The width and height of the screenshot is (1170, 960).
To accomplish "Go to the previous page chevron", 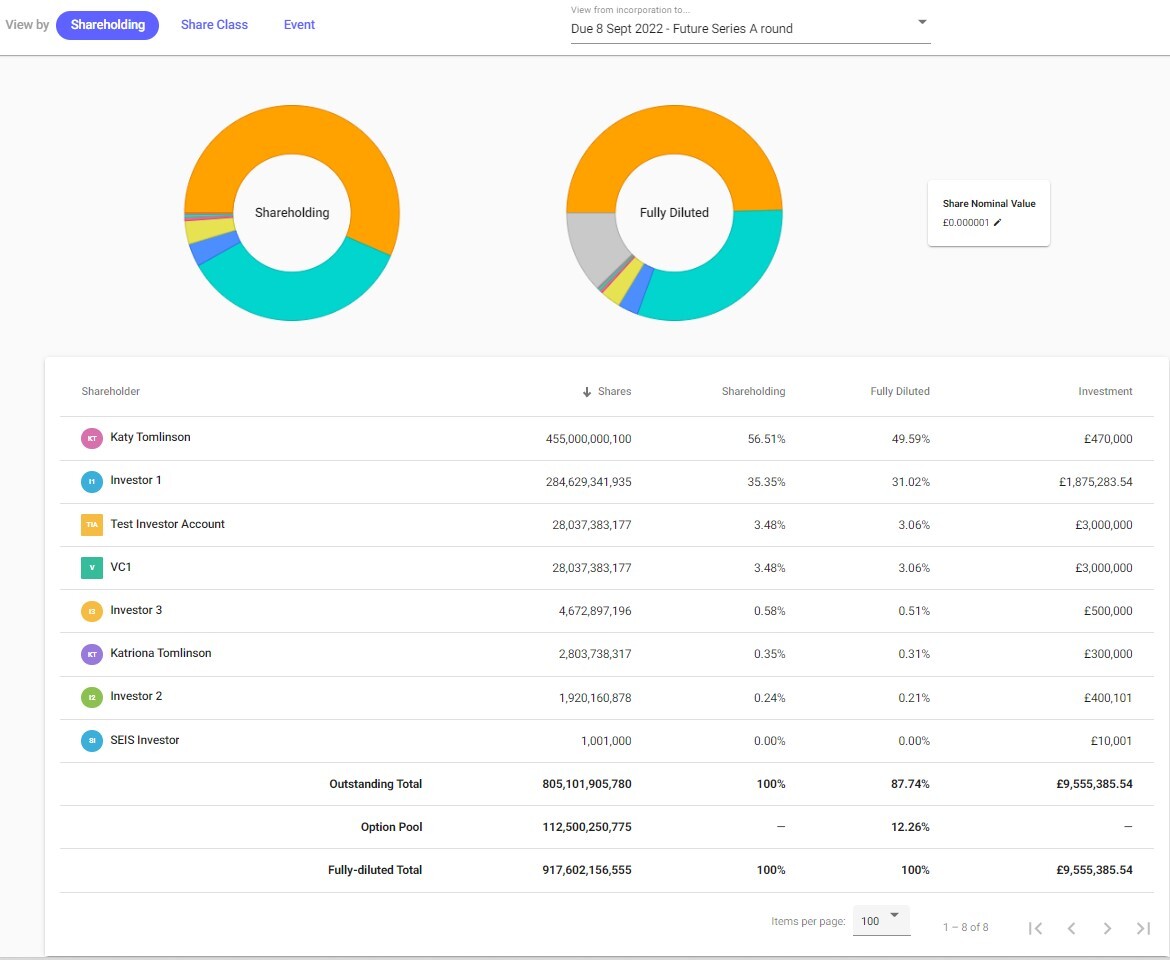I will coord(1071,928).
